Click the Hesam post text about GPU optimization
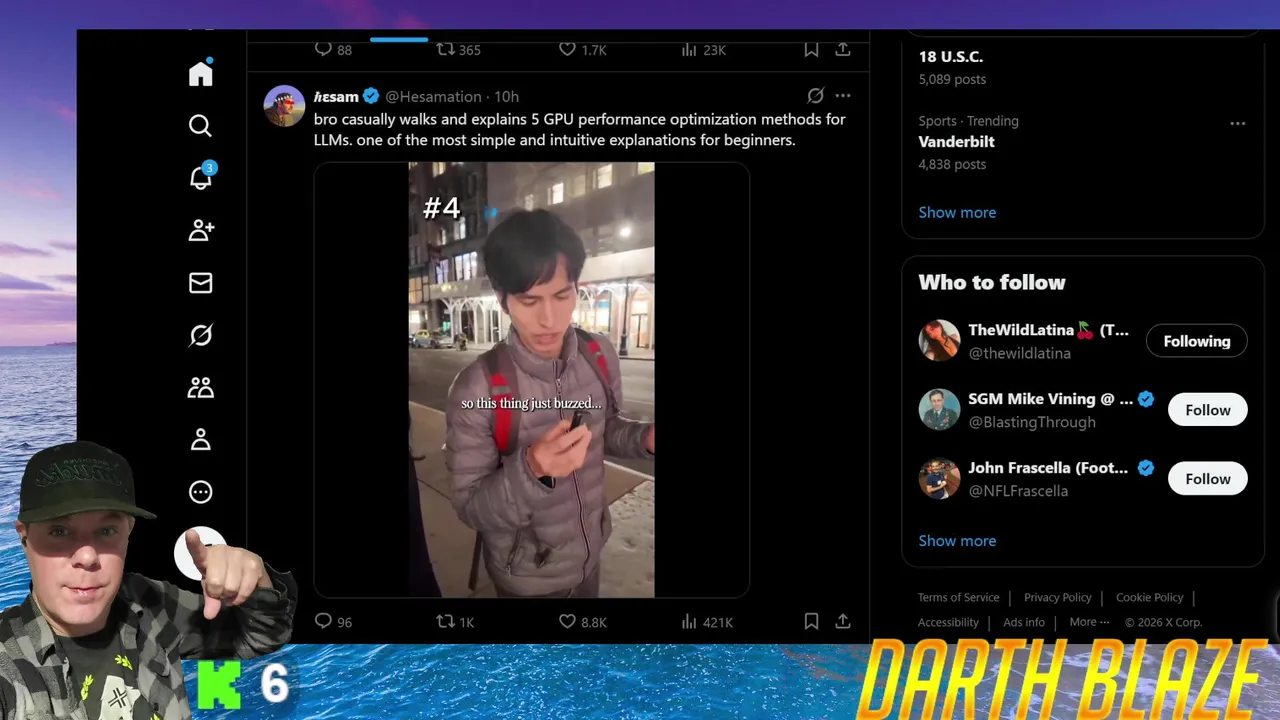The width and height of the screenshot is (1280, 720). tap(579, 130)
